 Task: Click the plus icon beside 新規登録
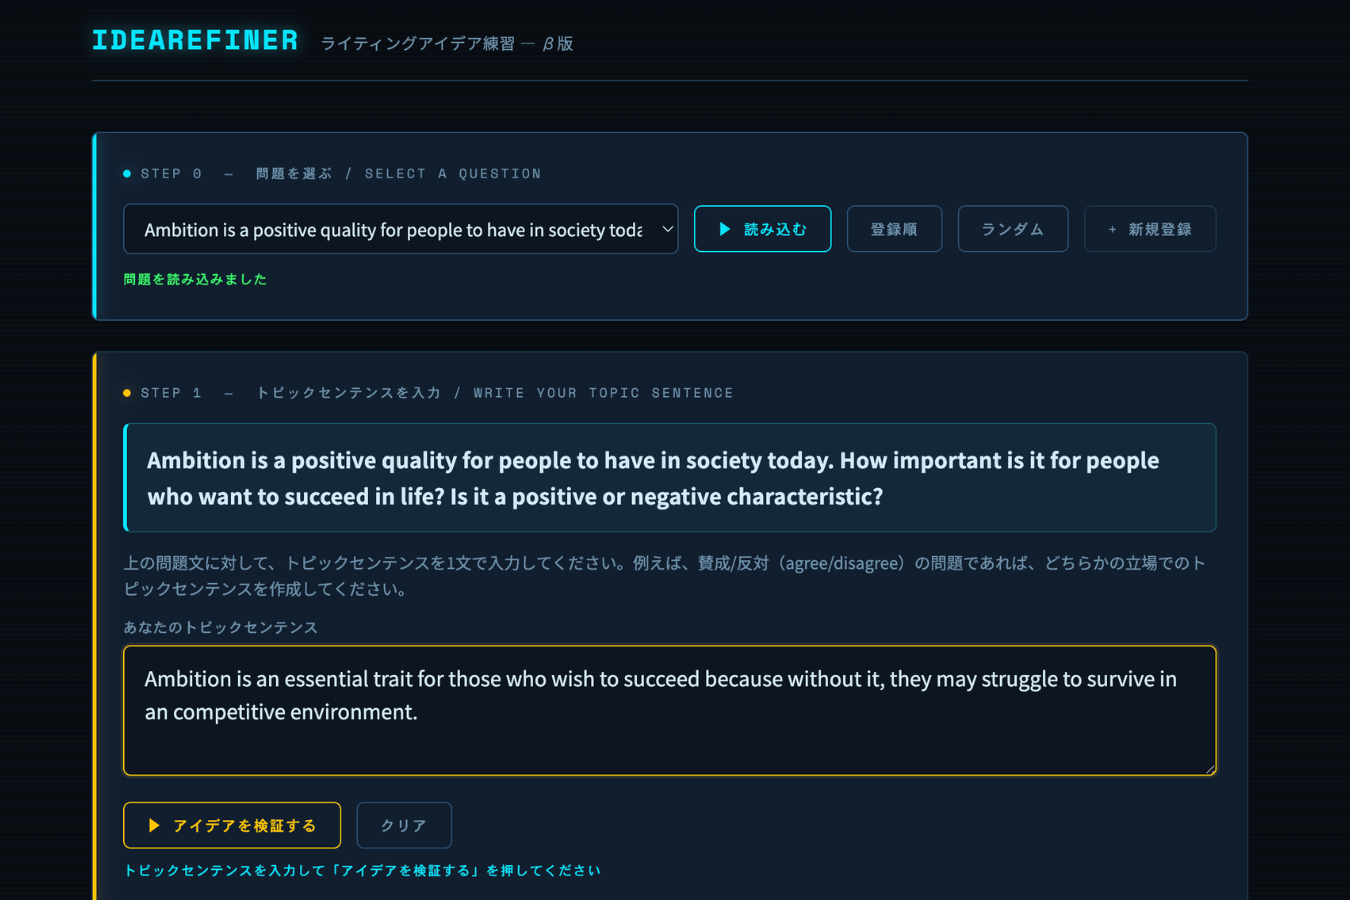[x=1110, y=229]
